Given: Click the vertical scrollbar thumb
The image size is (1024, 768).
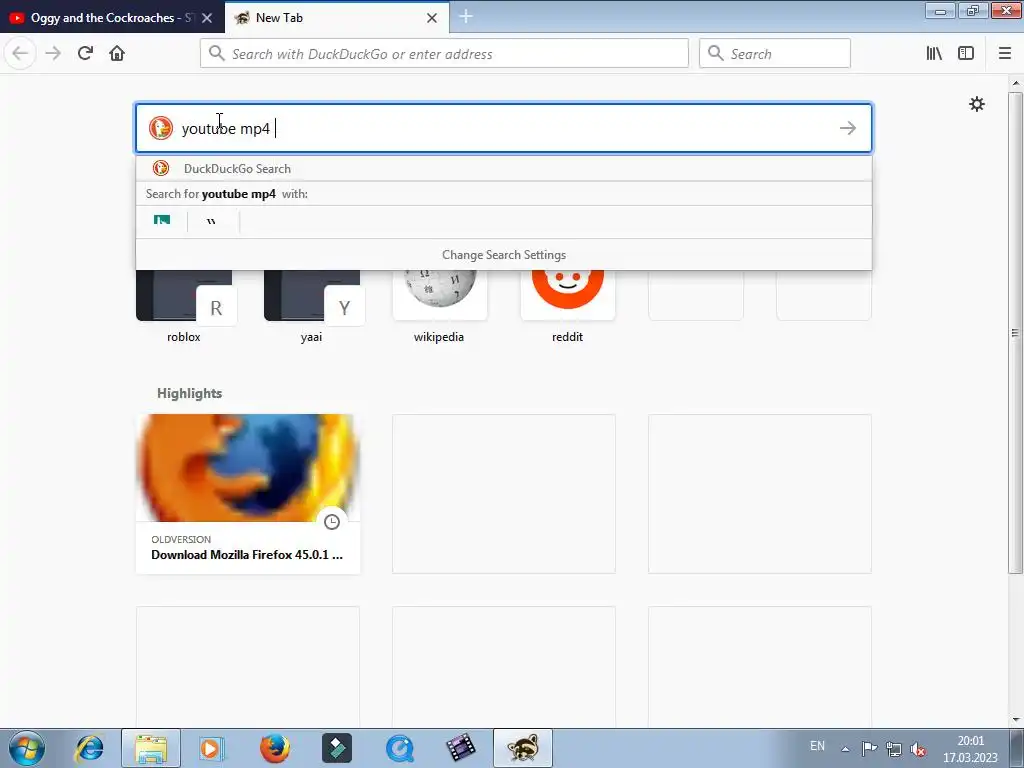Looking at the screenshot, I should 1016,333.
